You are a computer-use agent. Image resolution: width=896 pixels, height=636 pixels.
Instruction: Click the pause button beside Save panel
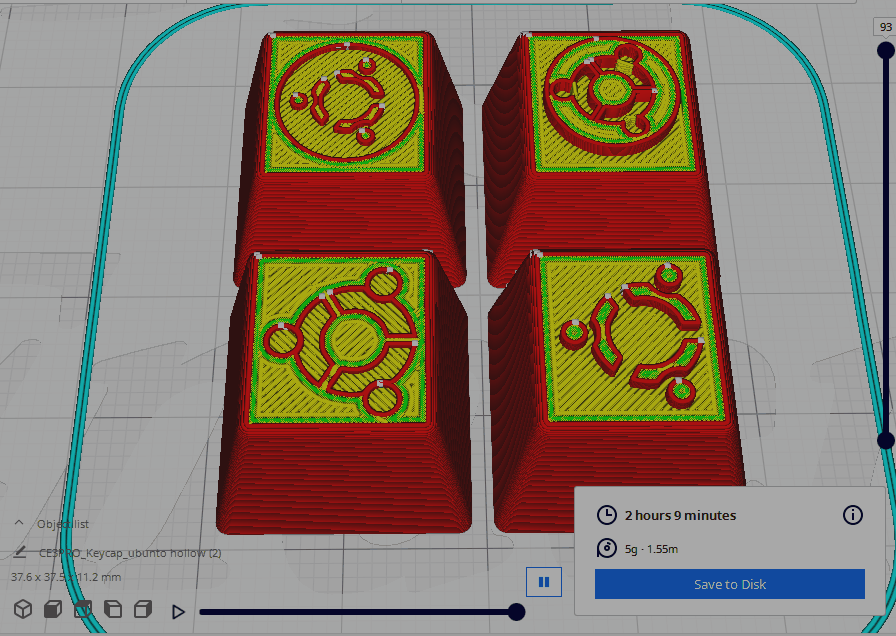click(x=544, y=582)
